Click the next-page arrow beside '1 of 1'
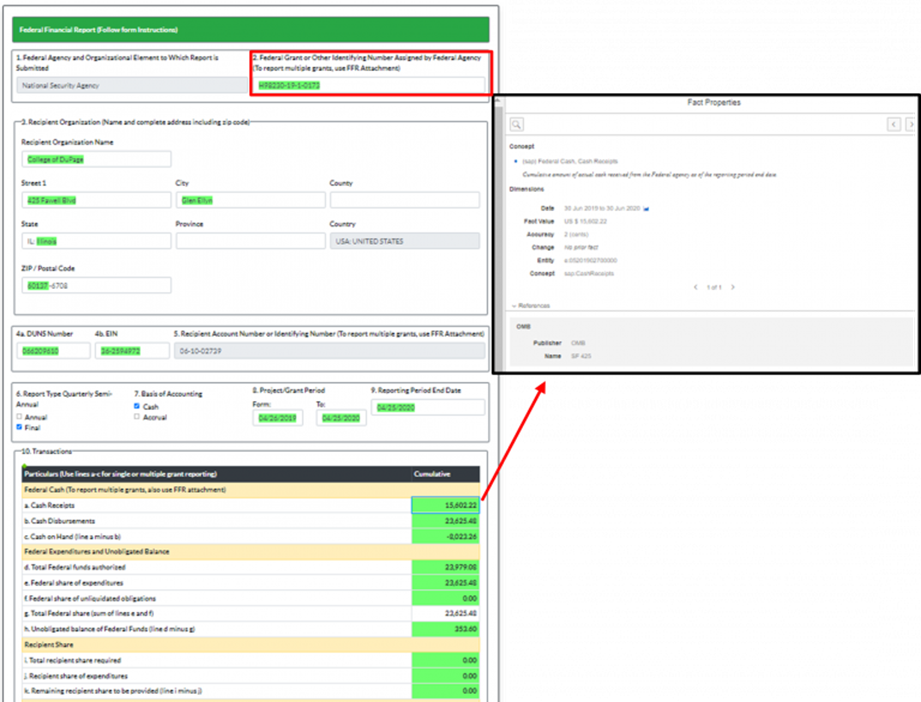The image size is (921, 702). pyautogui.click(x=733, y=287)
